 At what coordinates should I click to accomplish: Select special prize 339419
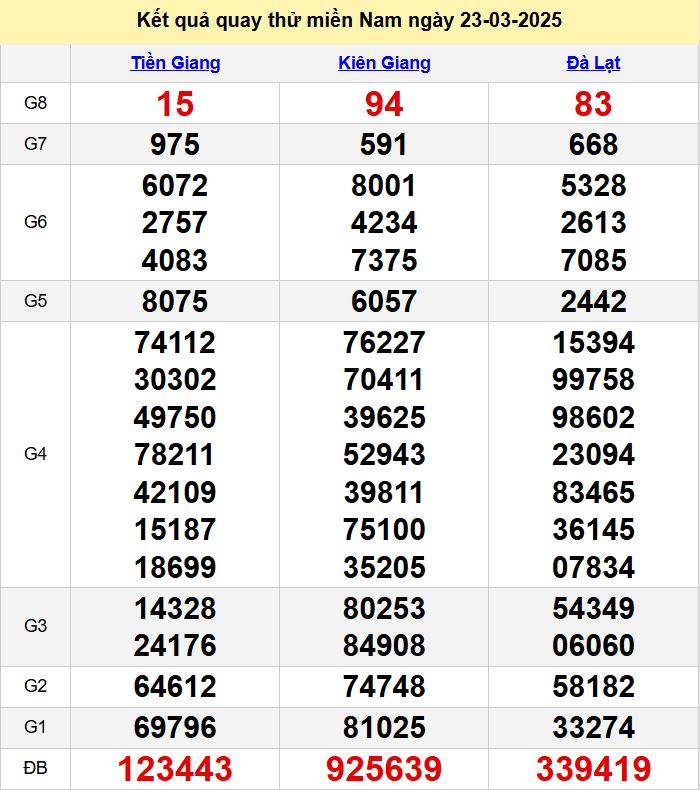[594, 769]
